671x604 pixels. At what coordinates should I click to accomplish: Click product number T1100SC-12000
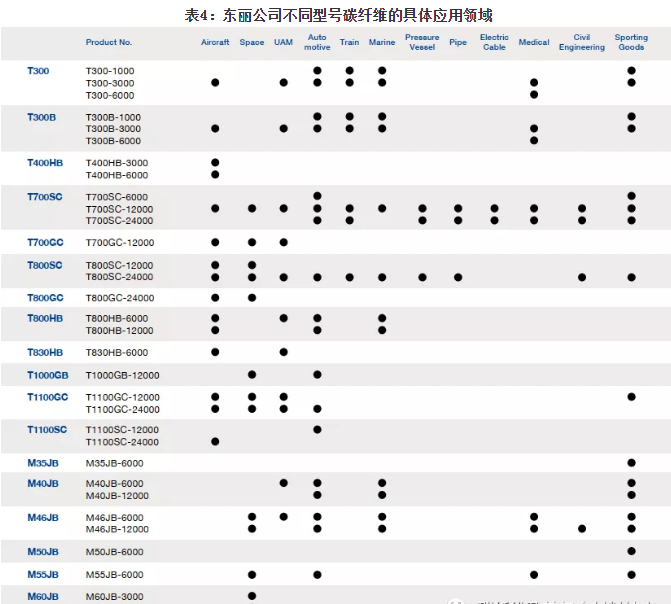point(122,429)
